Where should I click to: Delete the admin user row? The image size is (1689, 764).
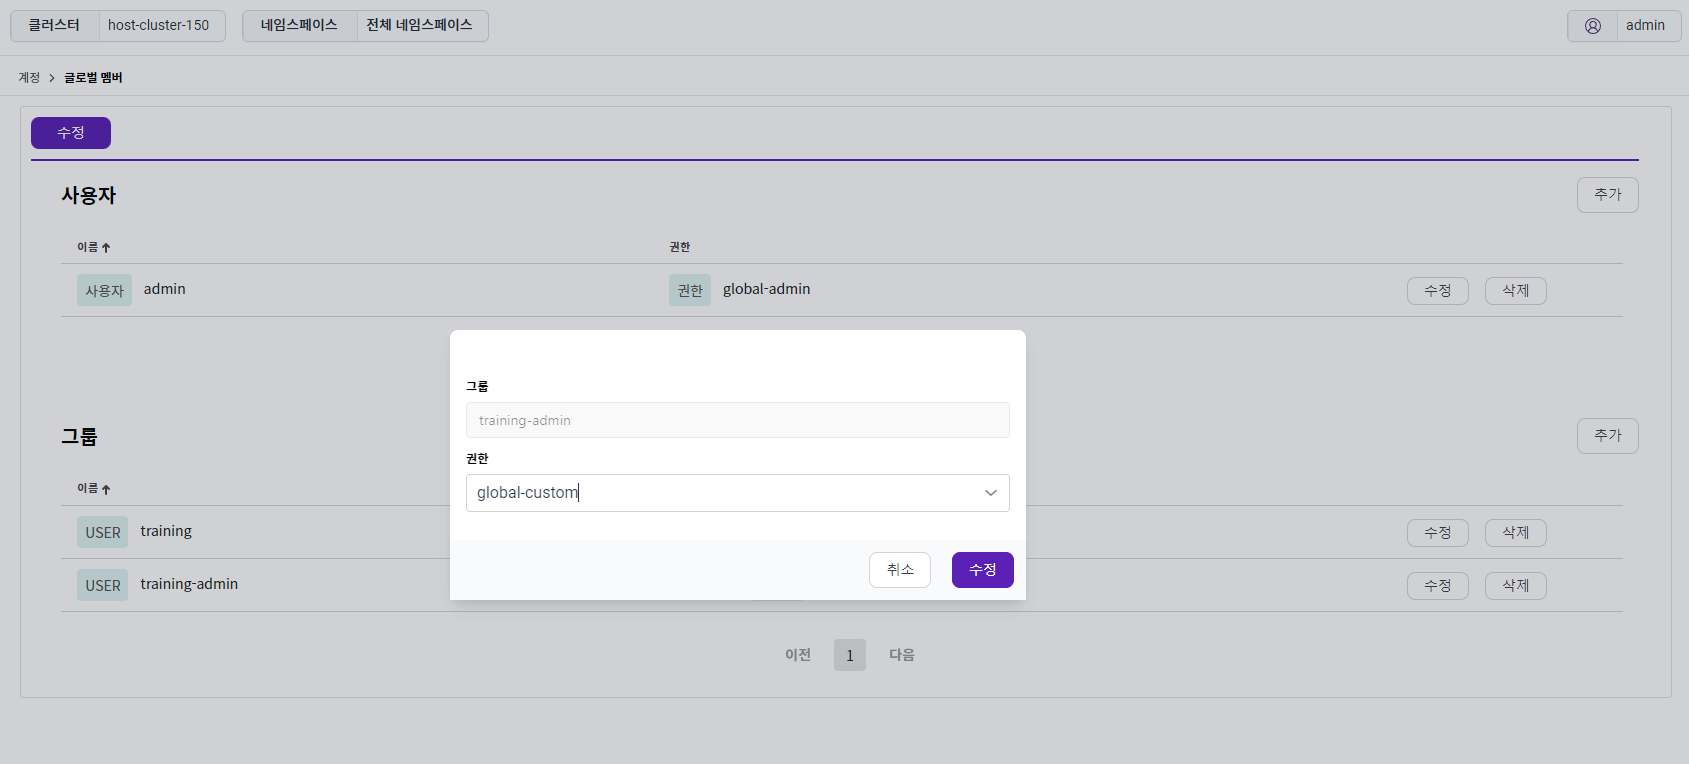1516,291
